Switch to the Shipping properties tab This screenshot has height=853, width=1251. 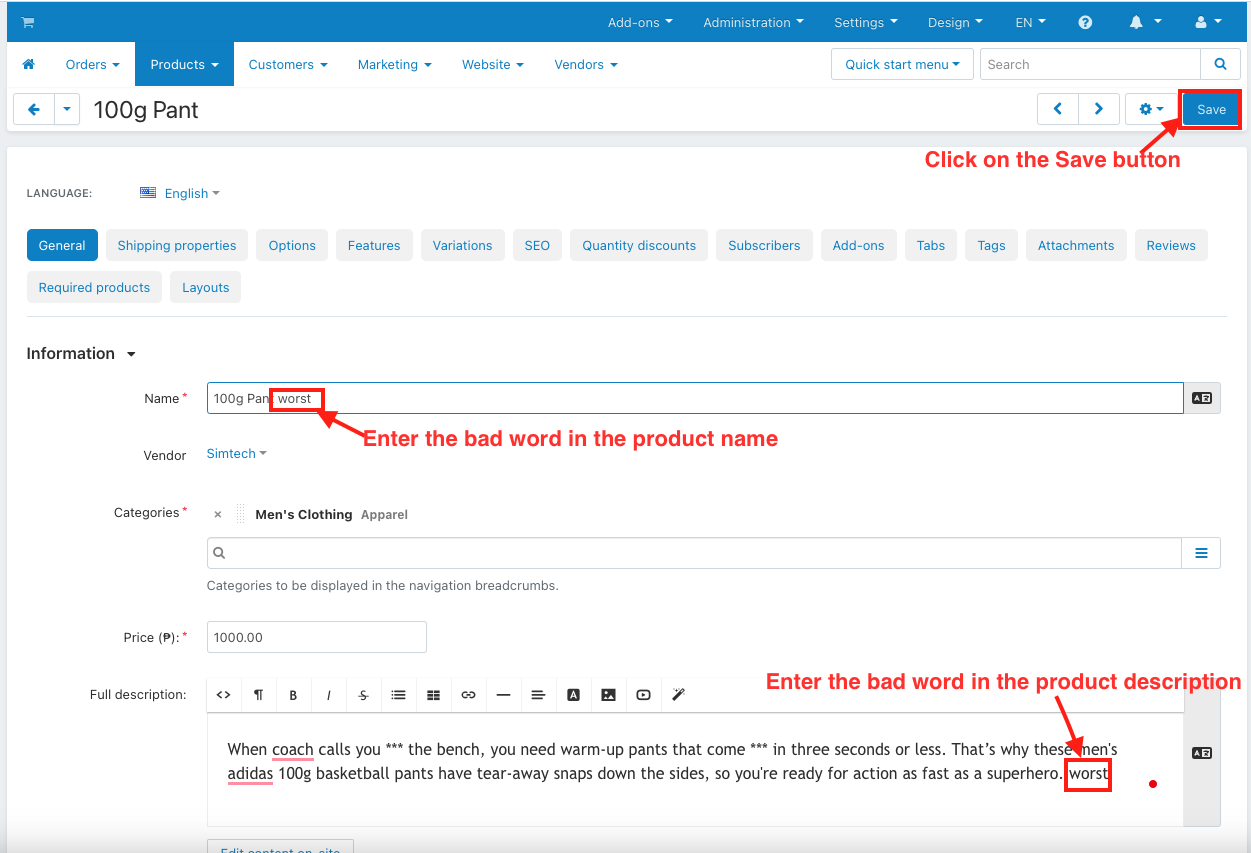pos(177,245)
